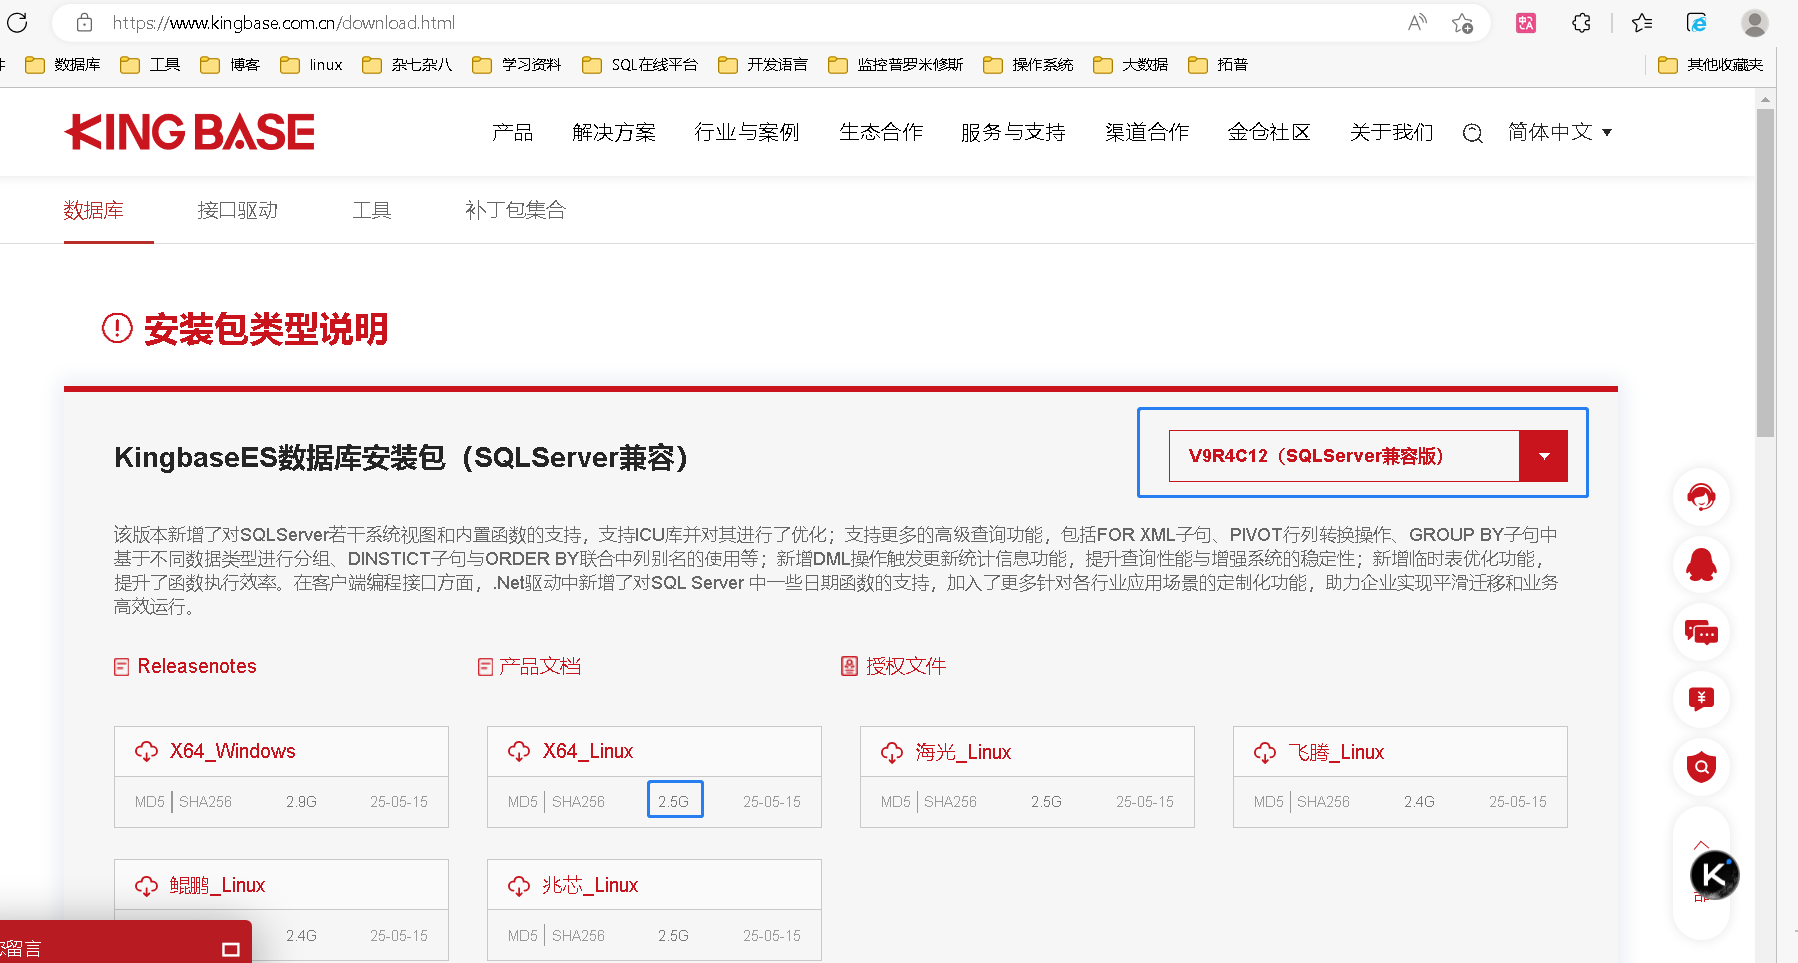Click MD5 for X64_Linux package
This screenshot has height=963, width=1798.
[523, 802]
